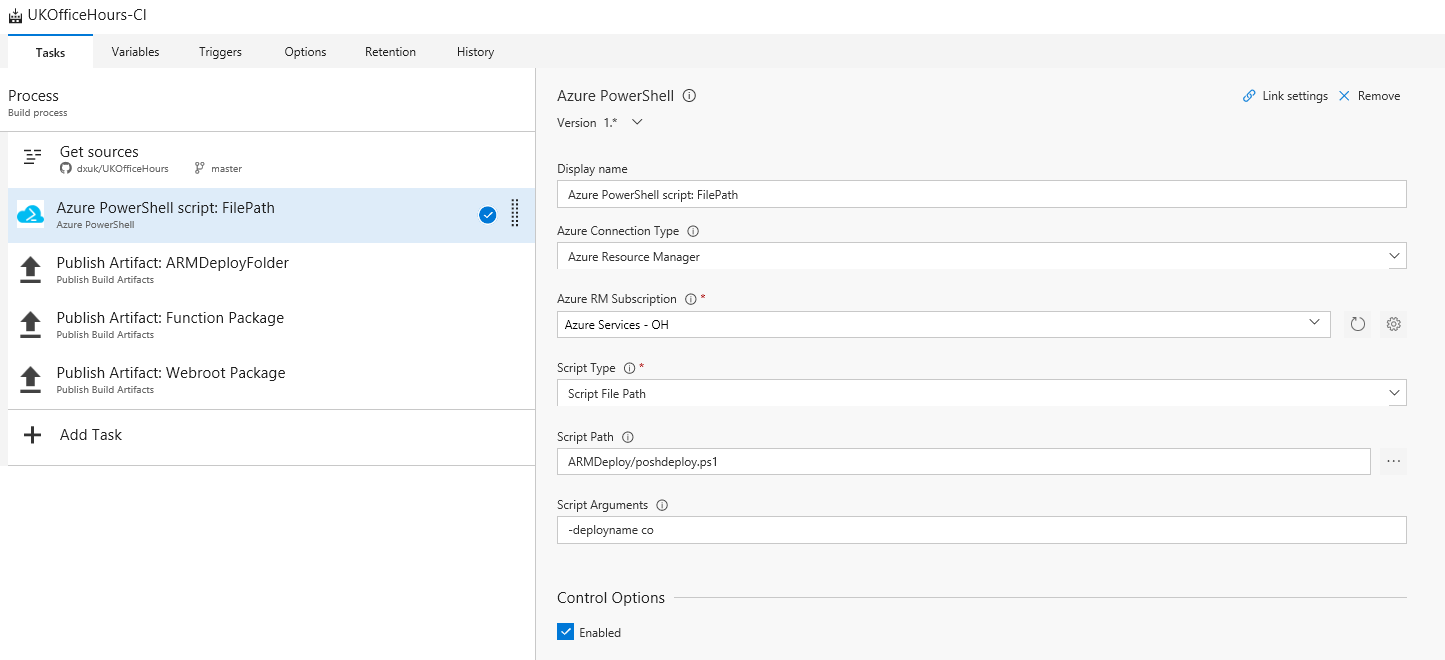Image resolution: width=1445 pixels, height=660 pixels.
Task: Open the Azure Connection Type dropdown
Action: tap(982, 256)
